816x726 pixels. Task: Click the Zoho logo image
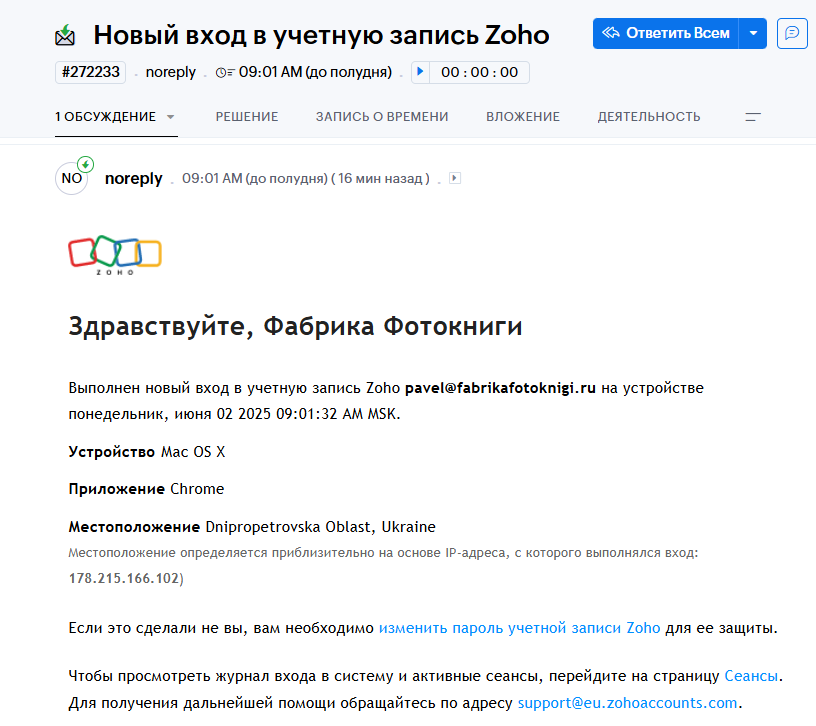115,255
